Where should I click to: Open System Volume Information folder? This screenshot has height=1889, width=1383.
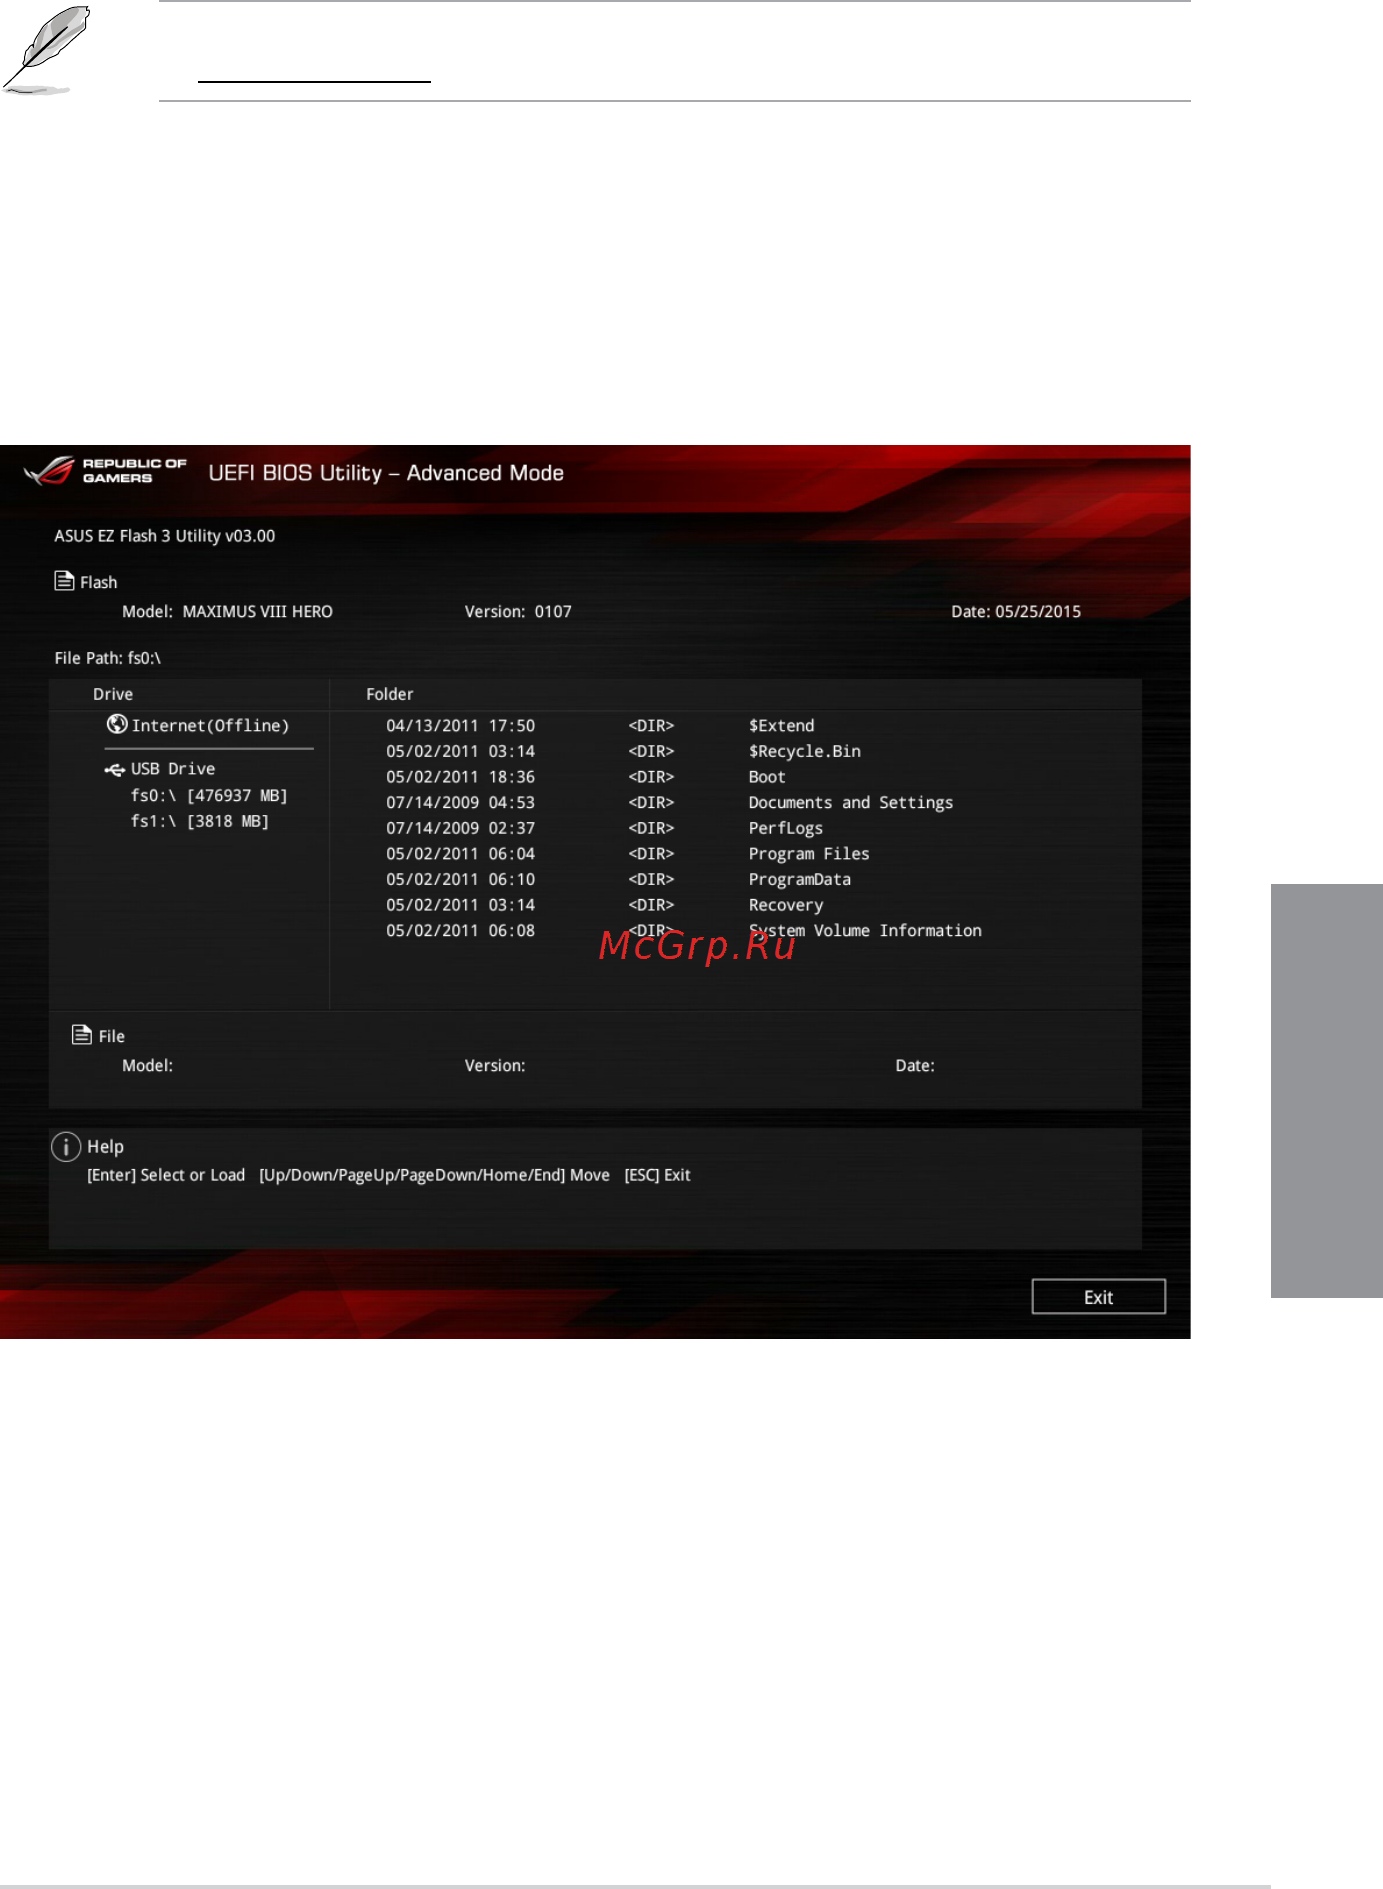point(865,931)
